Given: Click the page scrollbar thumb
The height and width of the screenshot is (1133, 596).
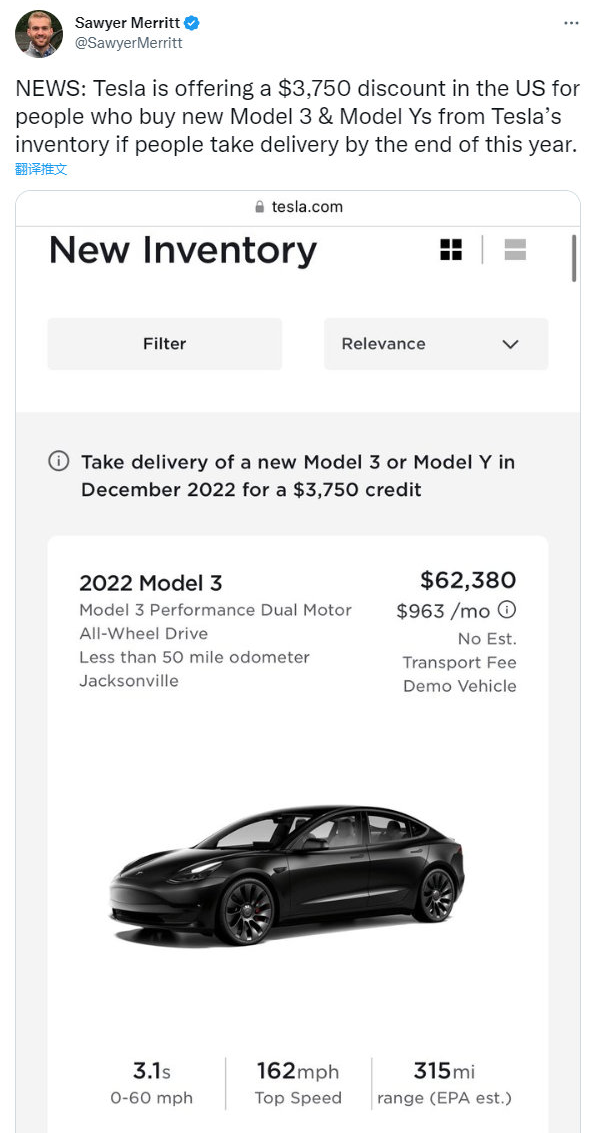Looking at the screenshot, I should pos(574,258).
